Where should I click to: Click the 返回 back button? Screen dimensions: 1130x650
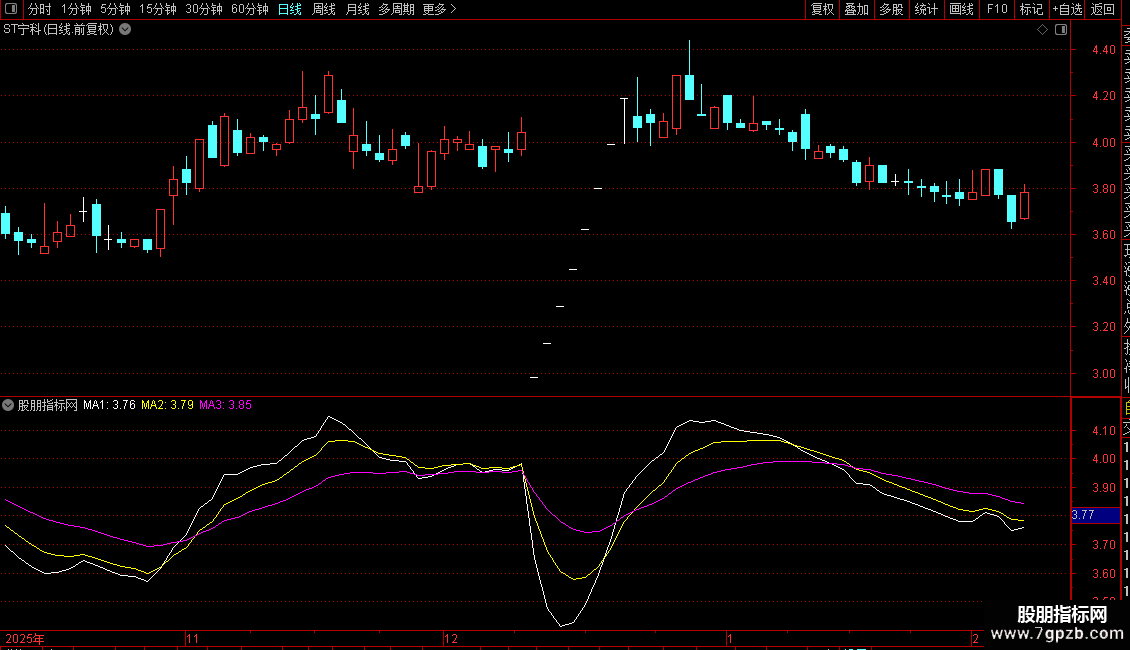(1103, 9)
